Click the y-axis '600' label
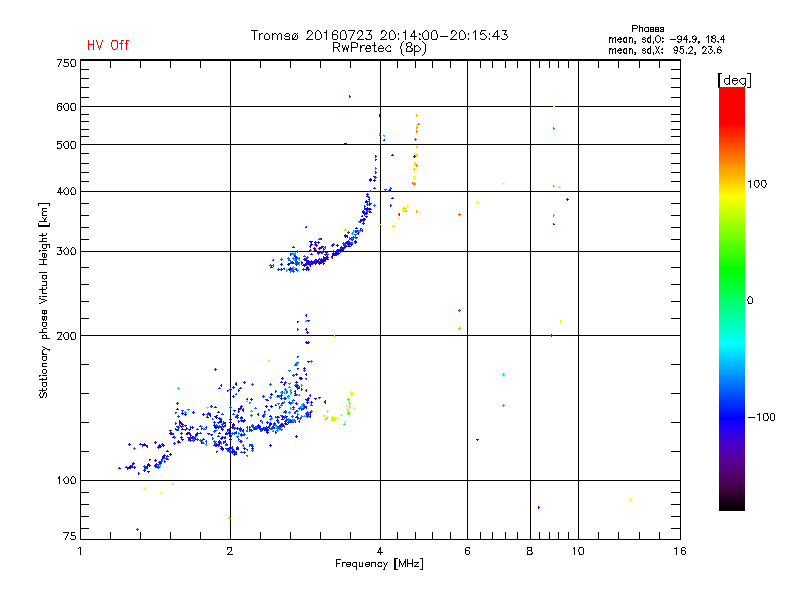This screenshot has height=600, width=800. pyautogui.click(x=67, y=107)
